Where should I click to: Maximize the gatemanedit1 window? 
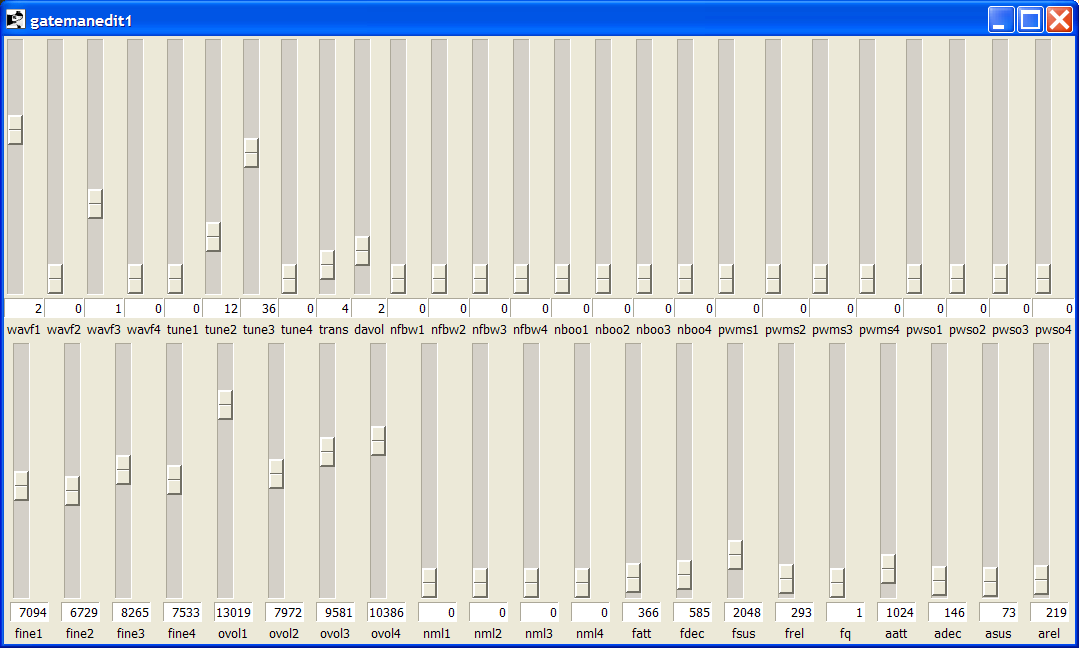[1031, 20]
